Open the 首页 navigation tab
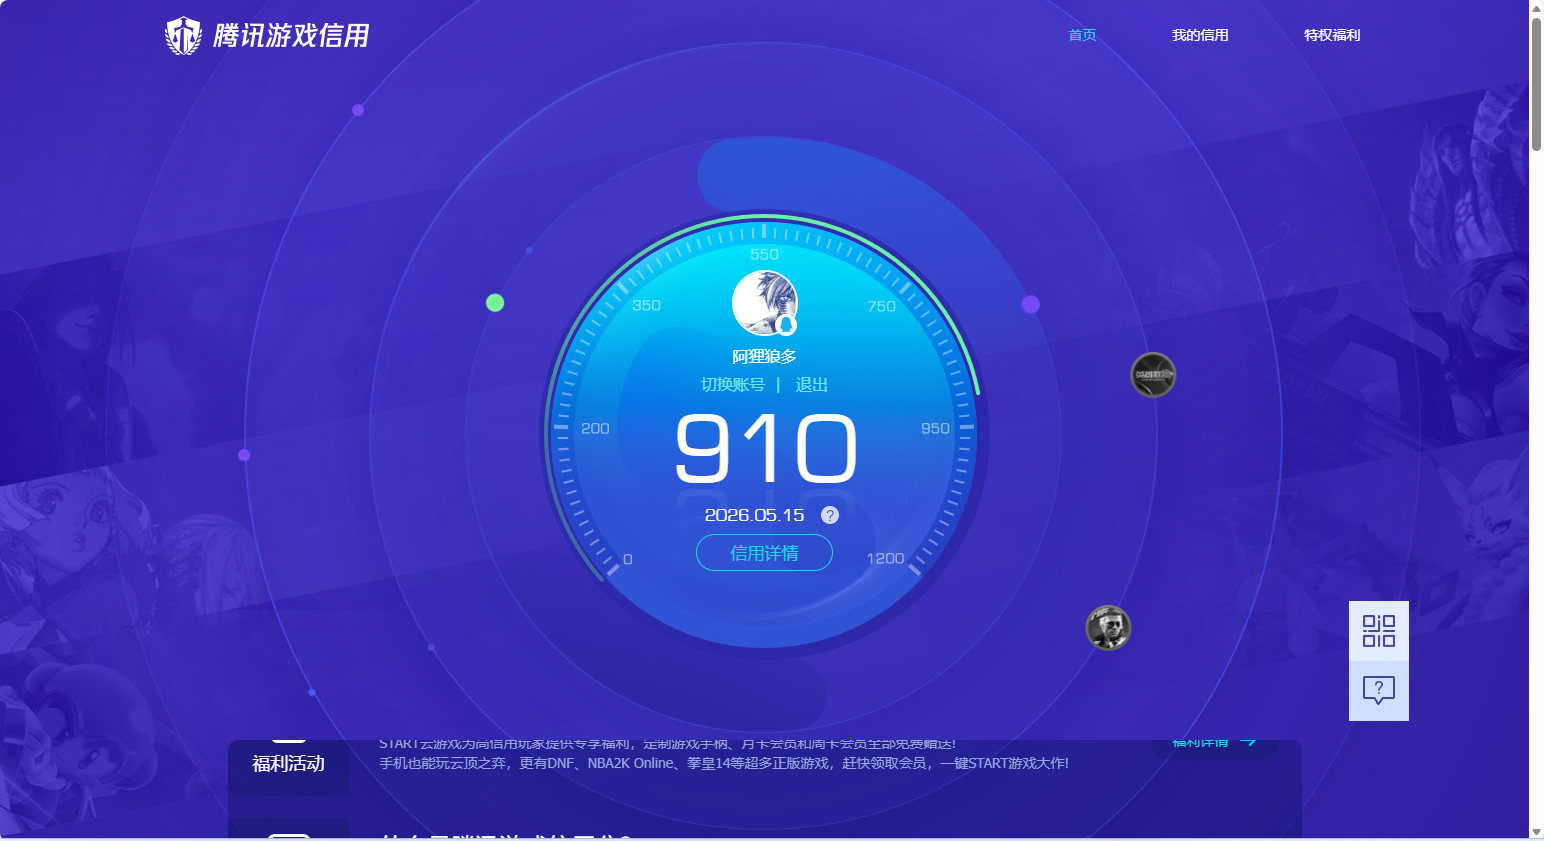The image size is (1544, 841). tap(1082, 35)
